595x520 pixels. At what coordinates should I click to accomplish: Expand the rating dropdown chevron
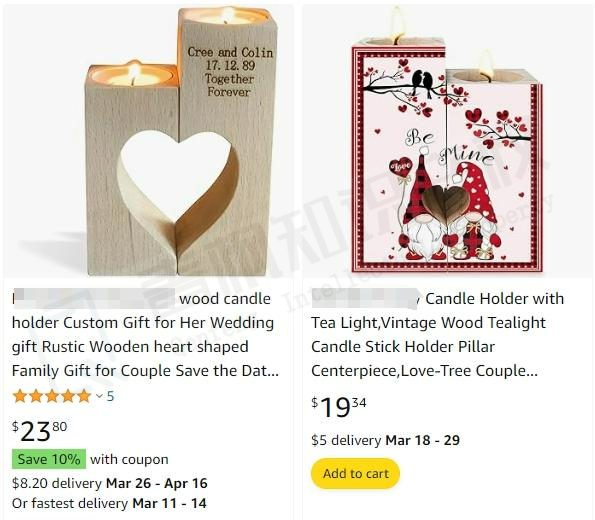point(99,396)
